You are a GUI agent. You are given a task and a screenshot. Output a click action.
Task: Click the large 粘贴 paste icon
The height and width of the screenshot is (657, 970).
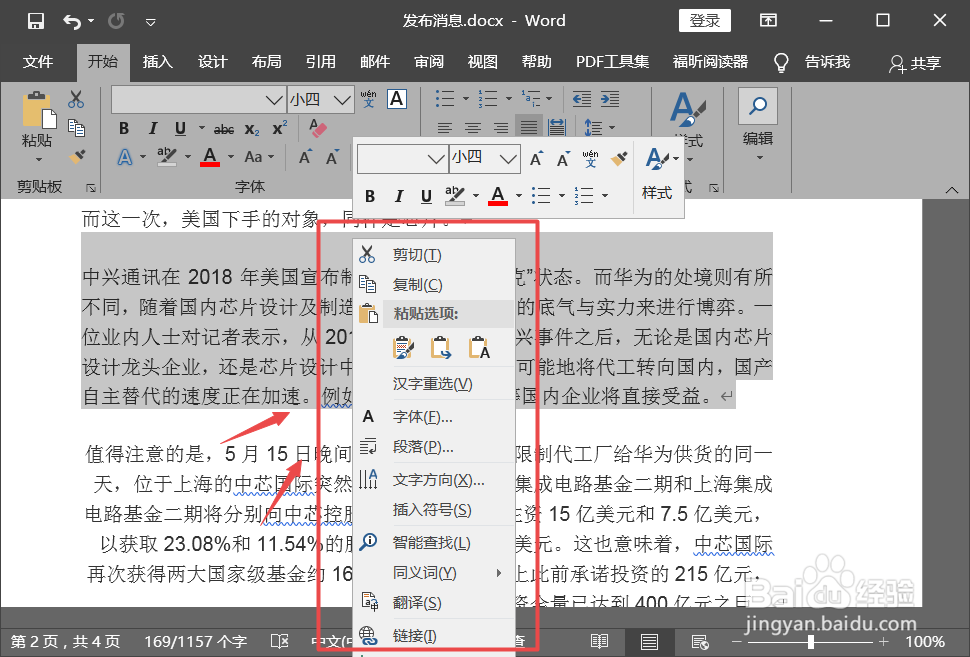tap(38, 111)
